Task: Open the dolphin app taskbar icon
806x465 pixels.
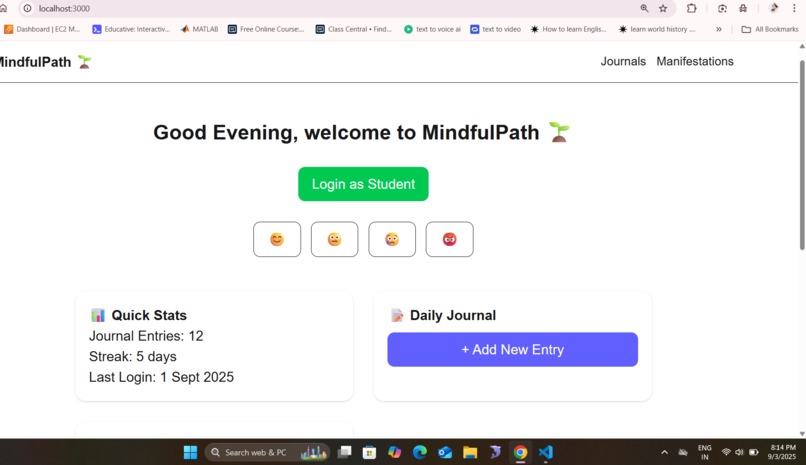Action: point(495,452)
